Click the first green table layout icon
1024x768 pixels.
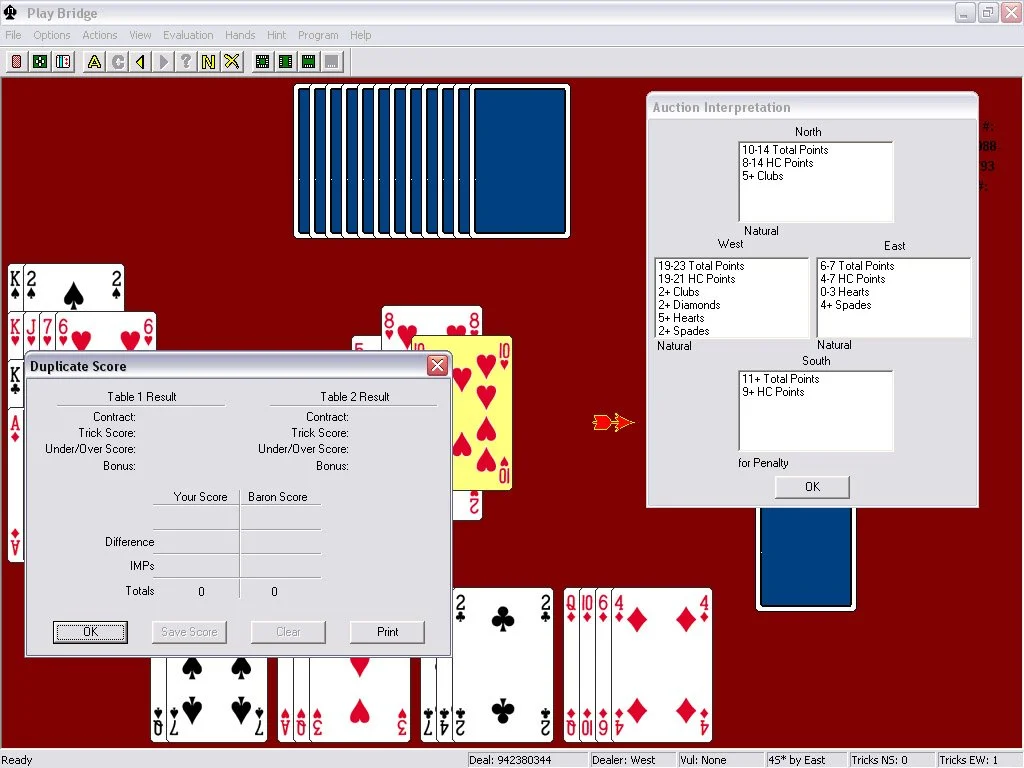pos(263,62)
